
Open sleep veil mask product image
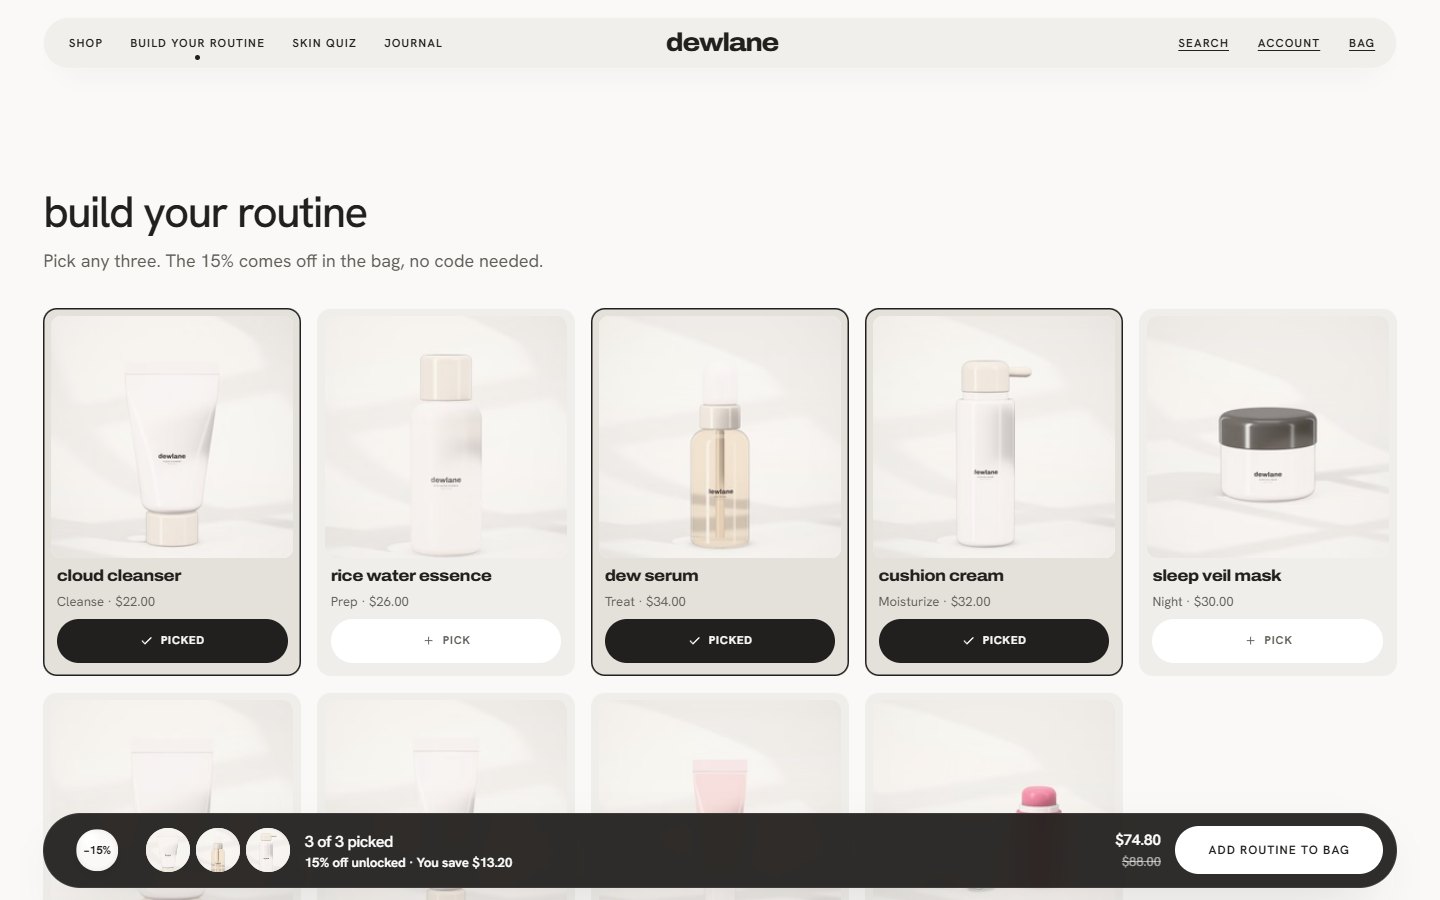point(1267,437)
